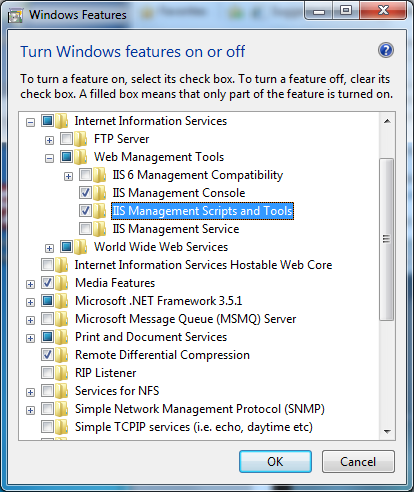Screen dimensions: 414x492
Task: Enable the FTP Server checkbox
Action: point(66,138)
